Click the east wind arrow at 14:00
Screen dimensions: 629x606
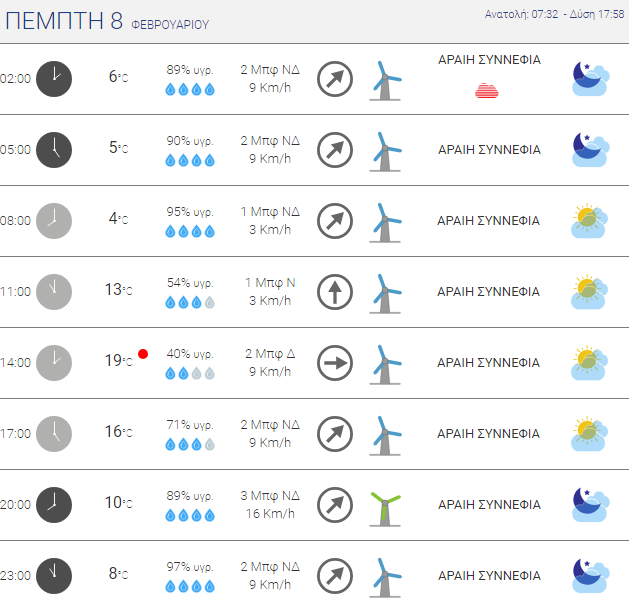point(335,363)
